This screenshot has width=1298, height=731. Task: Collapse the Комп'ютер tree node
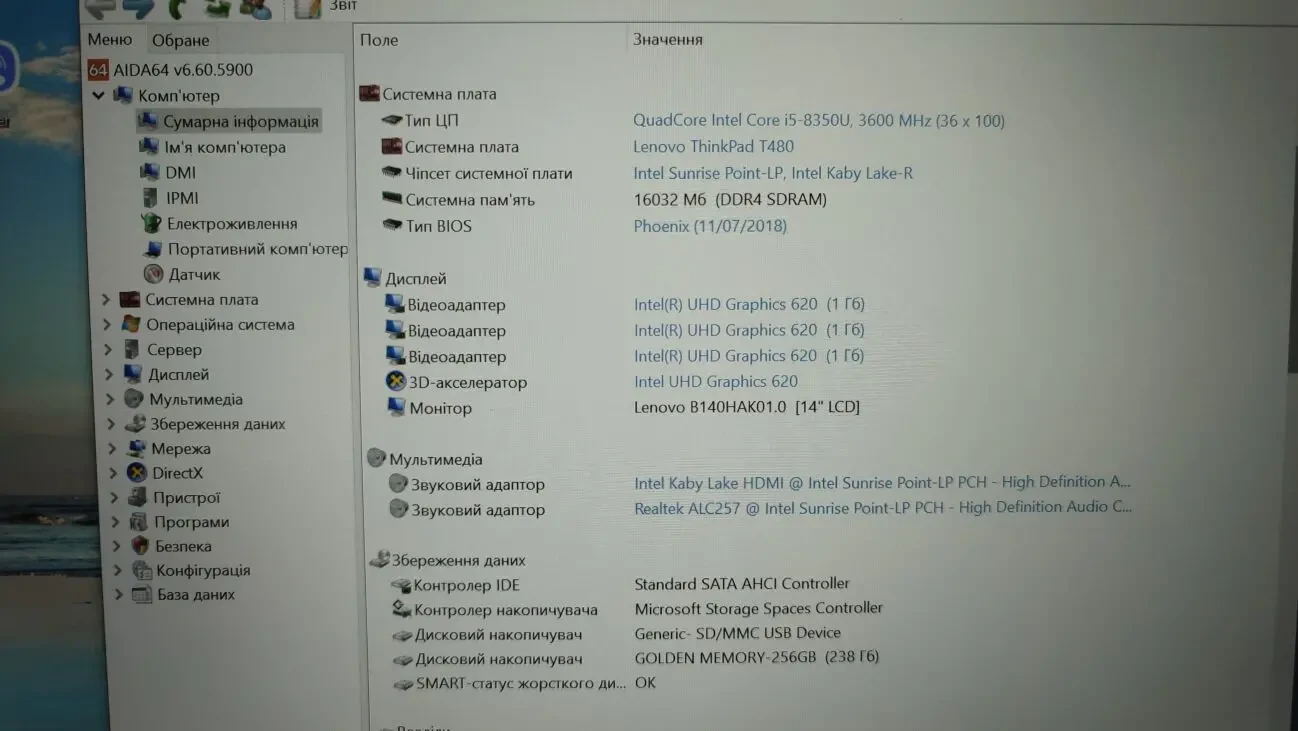pyautogui.click(x=98, y=95)
